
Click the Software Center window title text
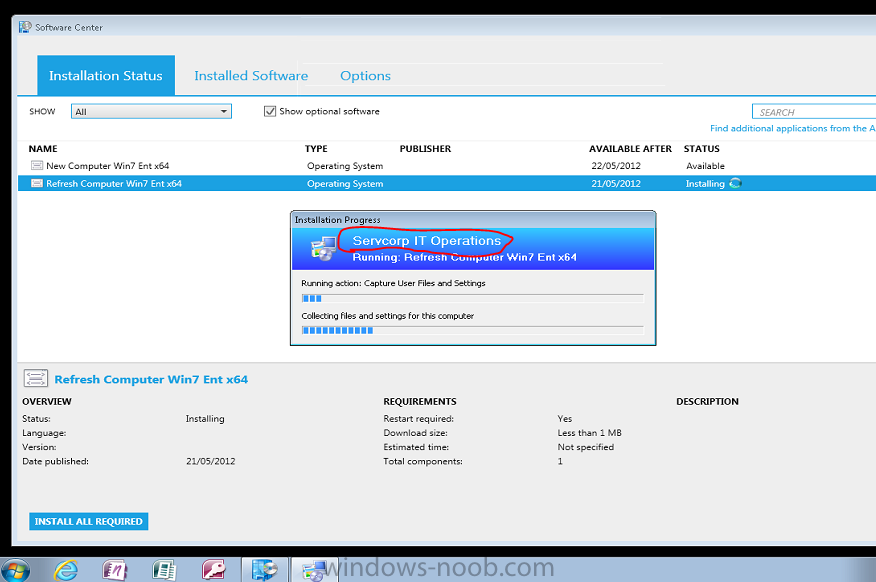[x=69, y=27]
